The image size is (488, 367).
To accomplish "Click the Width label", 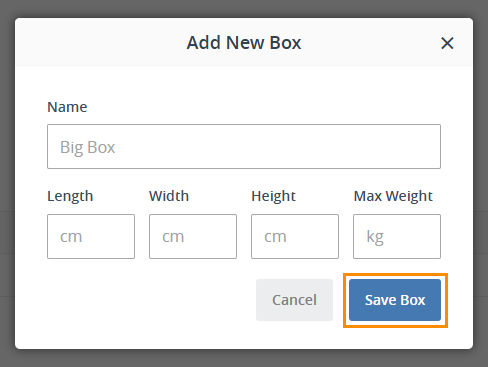I will click(169, 196).
